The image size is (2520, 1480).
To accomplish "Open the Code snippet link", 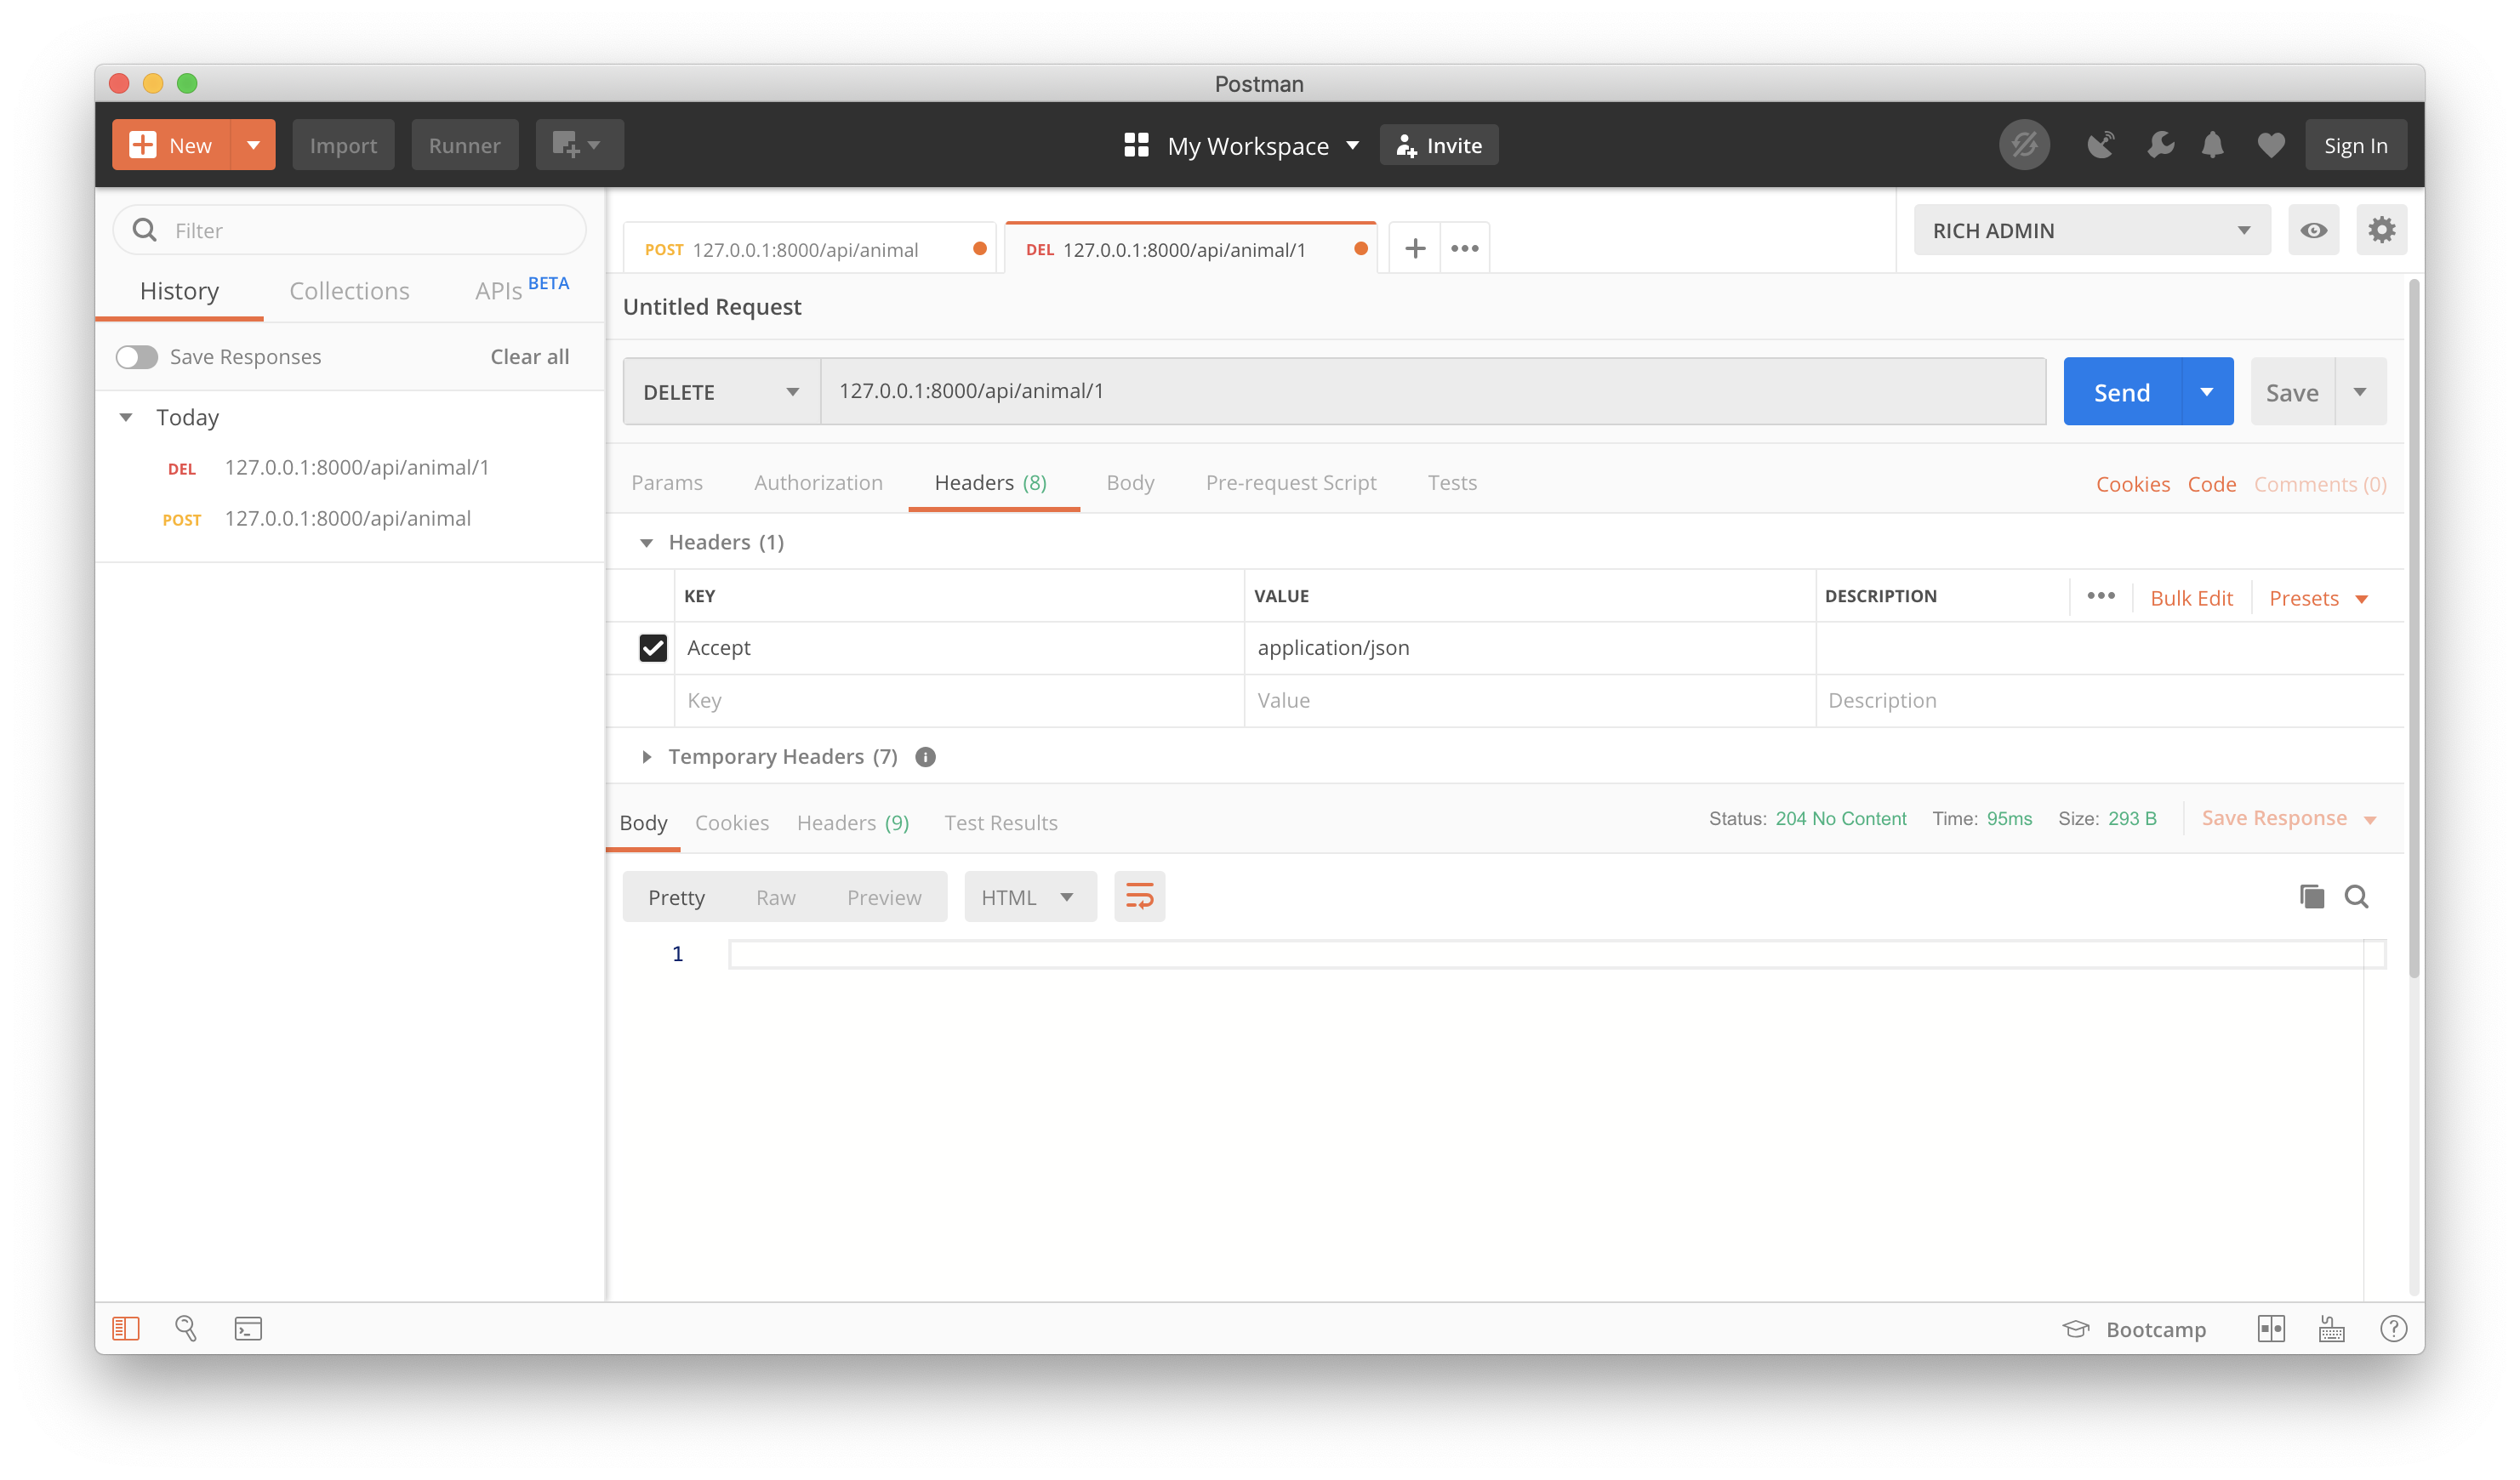I will [x=2210, y=484].
